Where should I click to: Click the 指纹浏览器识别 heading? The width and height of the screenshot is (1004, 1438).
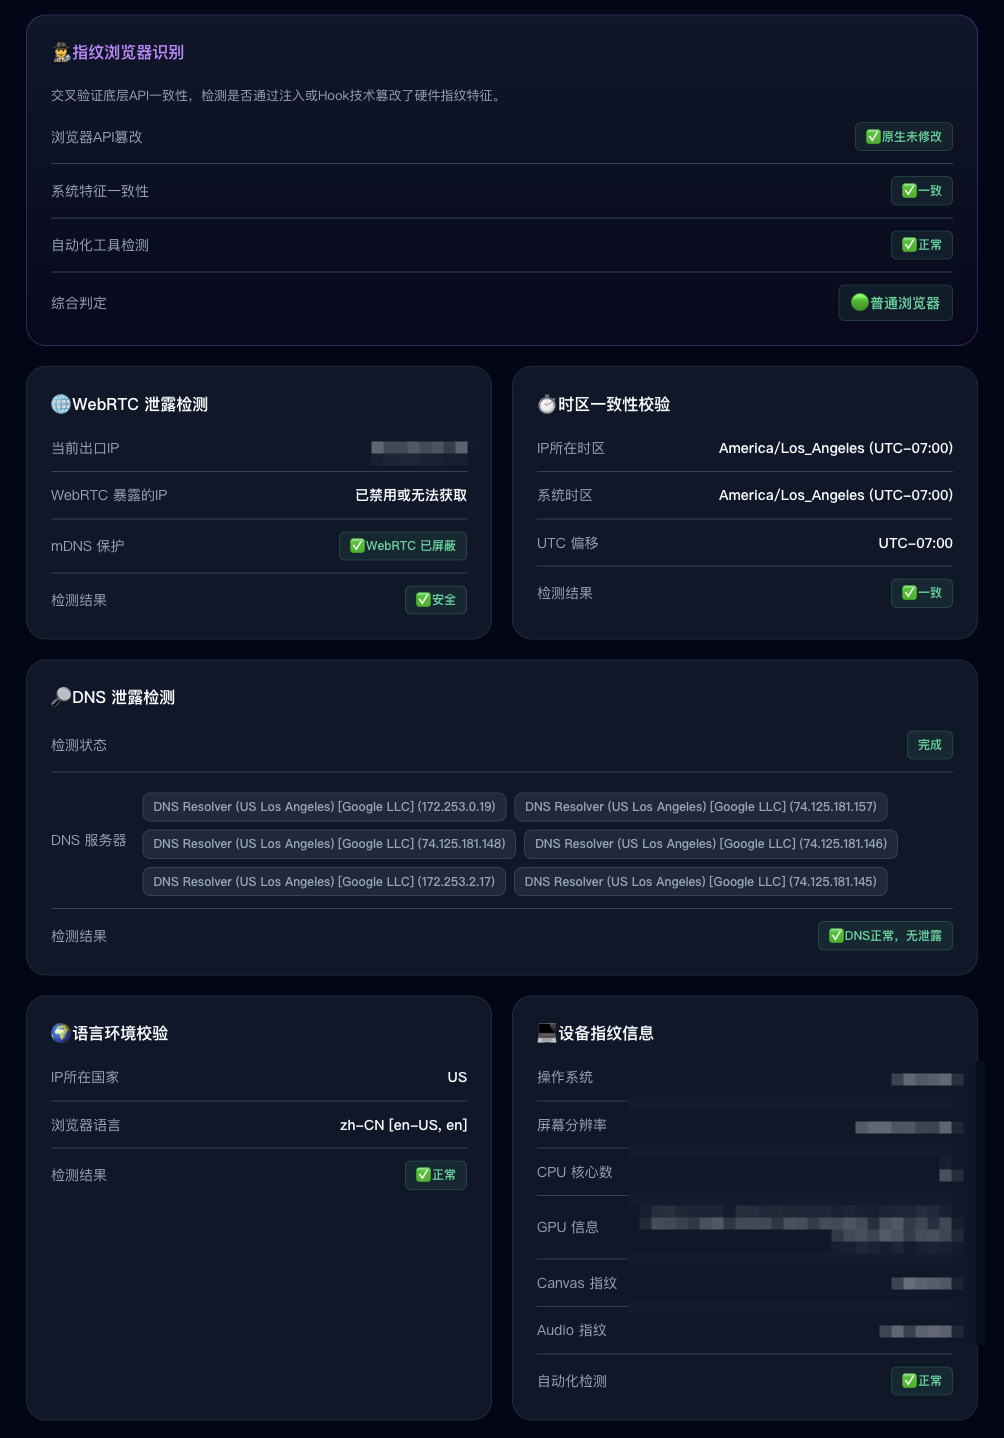pos(128,53)
